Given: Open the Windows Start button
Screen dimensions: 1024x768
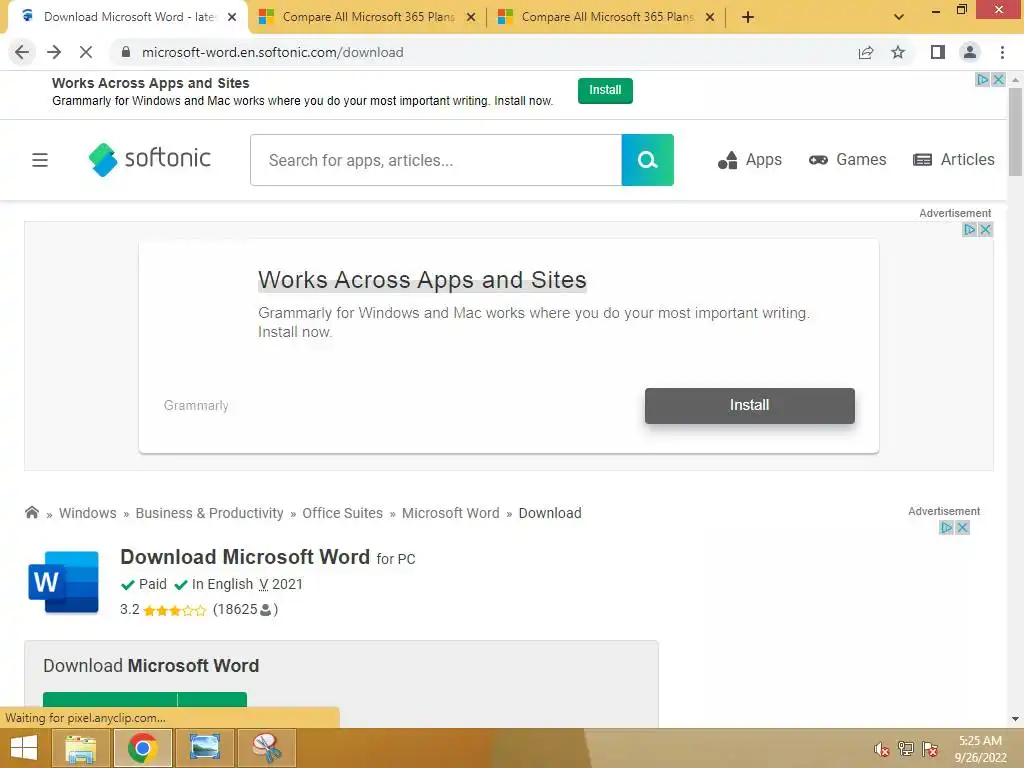Looking at the screenshot, I should pos(24,748).
